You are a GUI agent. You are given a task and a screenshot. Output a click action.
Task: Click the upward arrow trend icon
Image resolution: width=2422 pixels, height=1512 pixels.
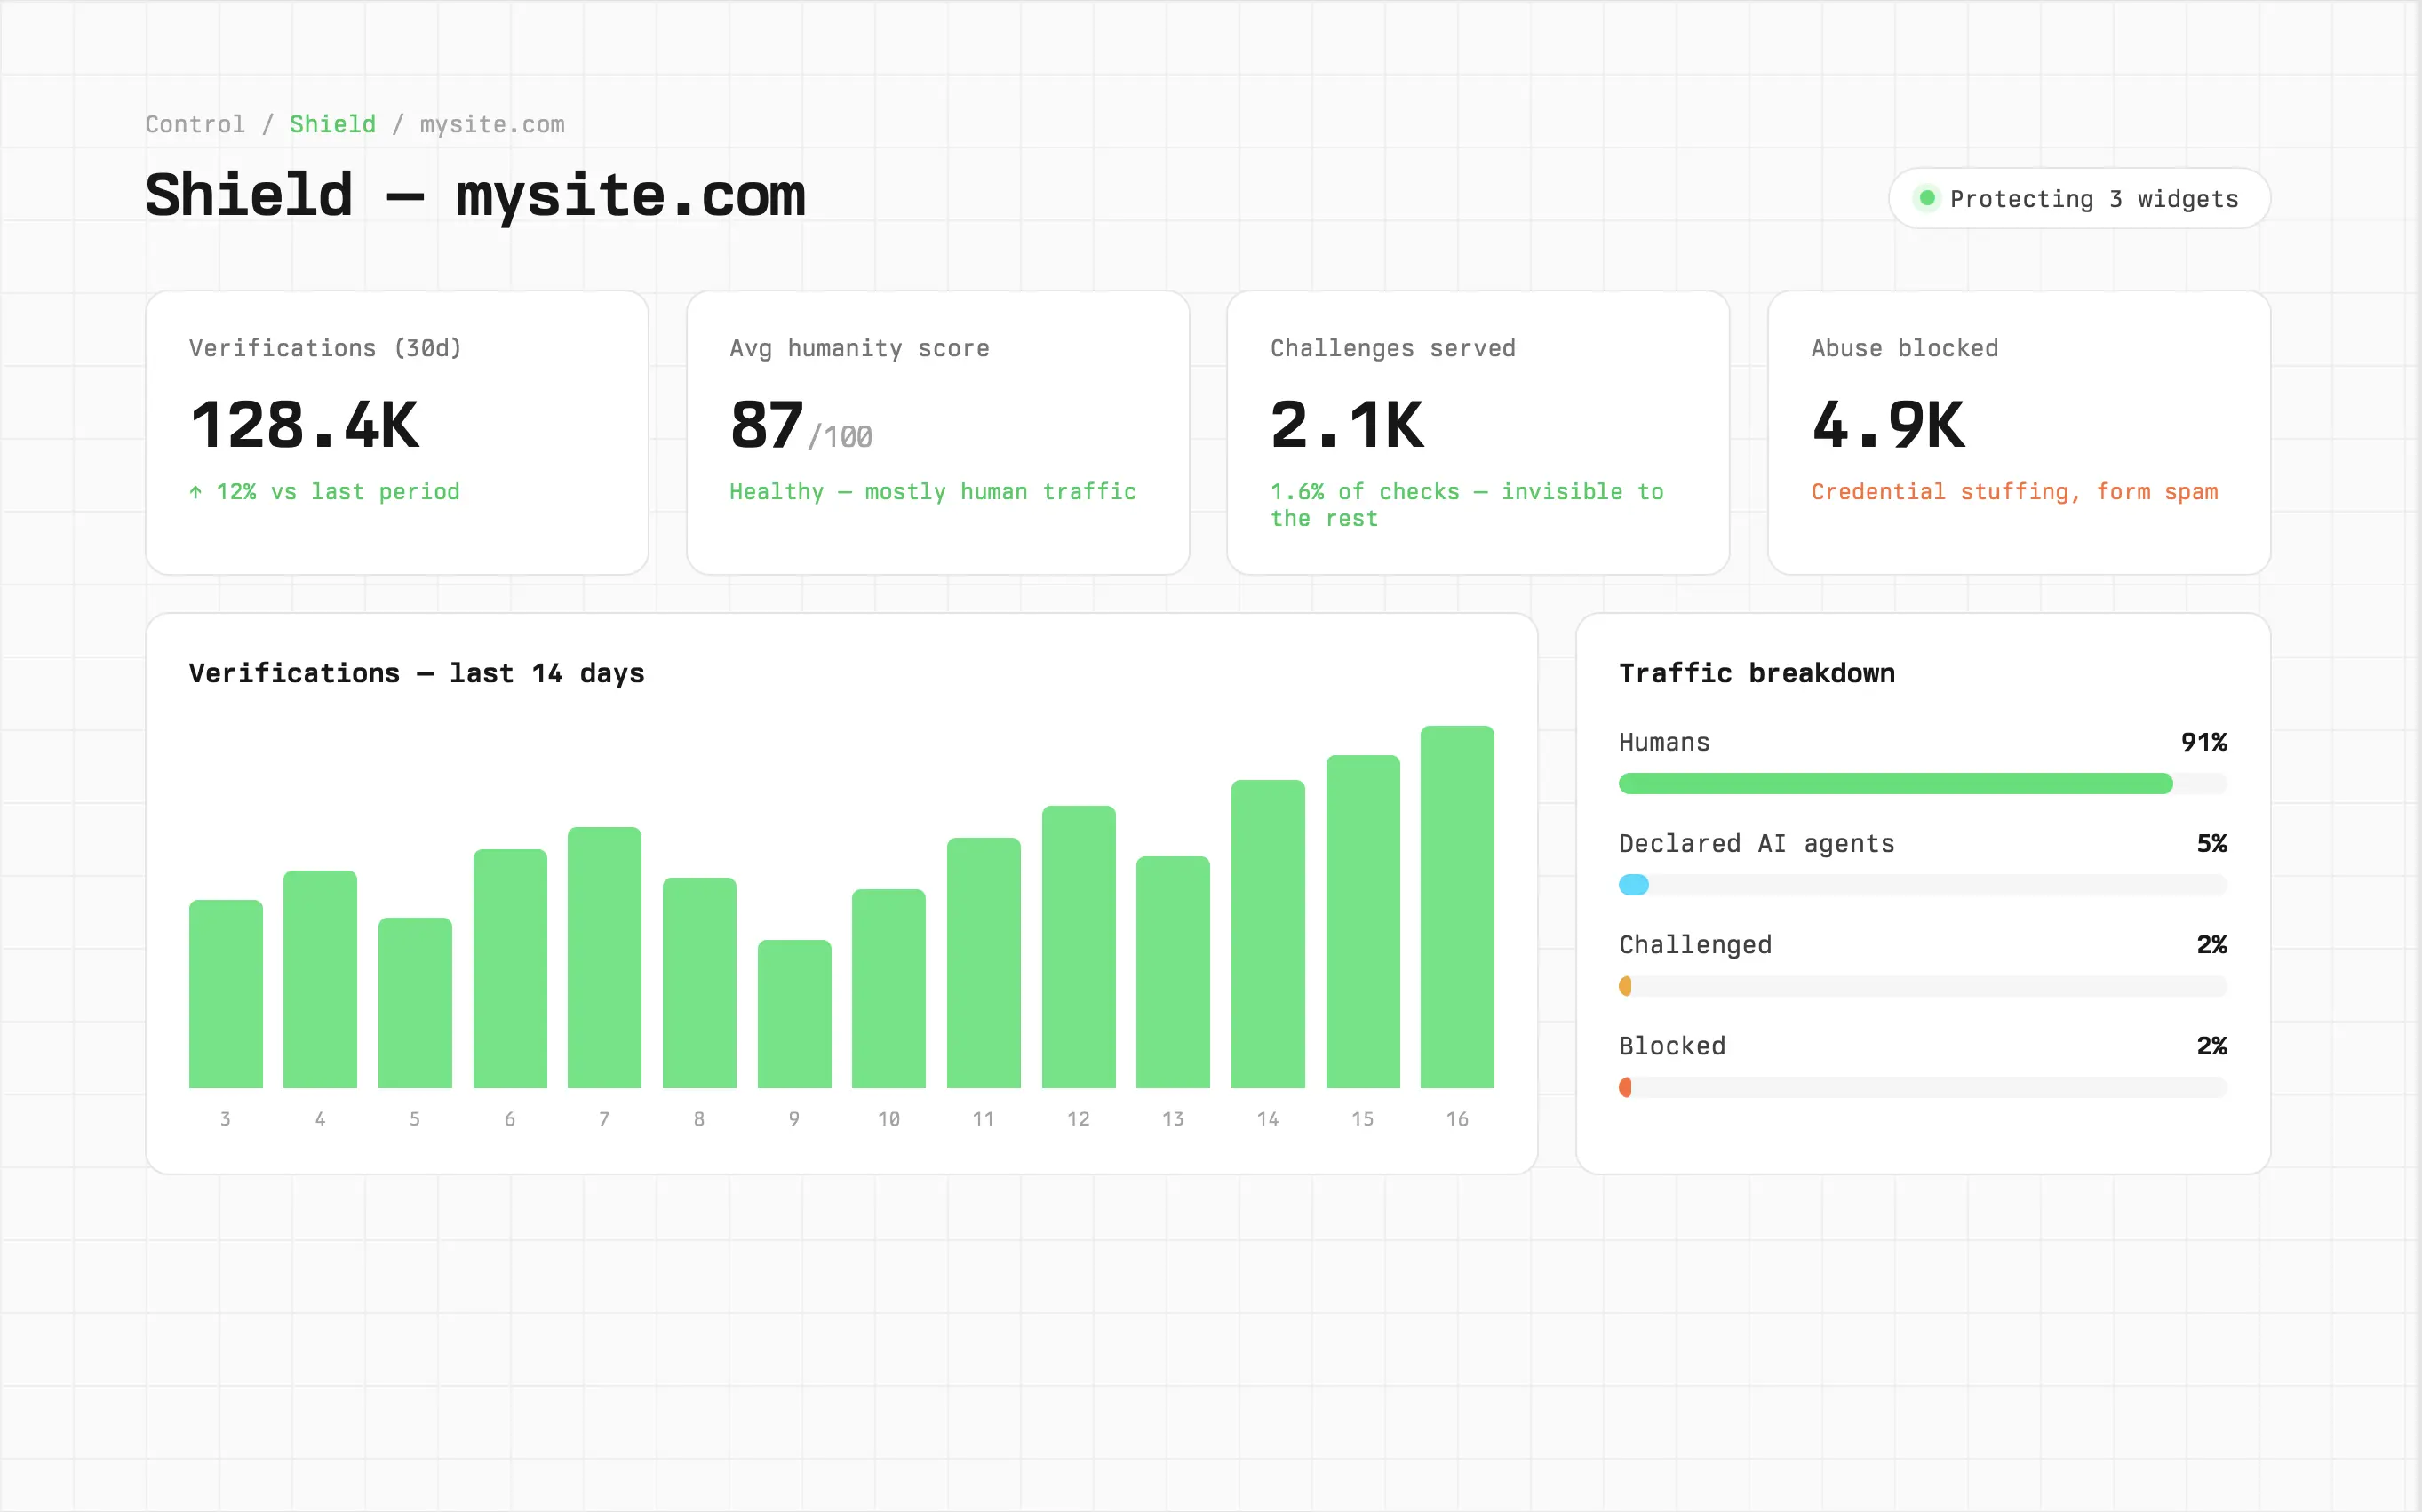pyautogui.click(x=196, y=492)
